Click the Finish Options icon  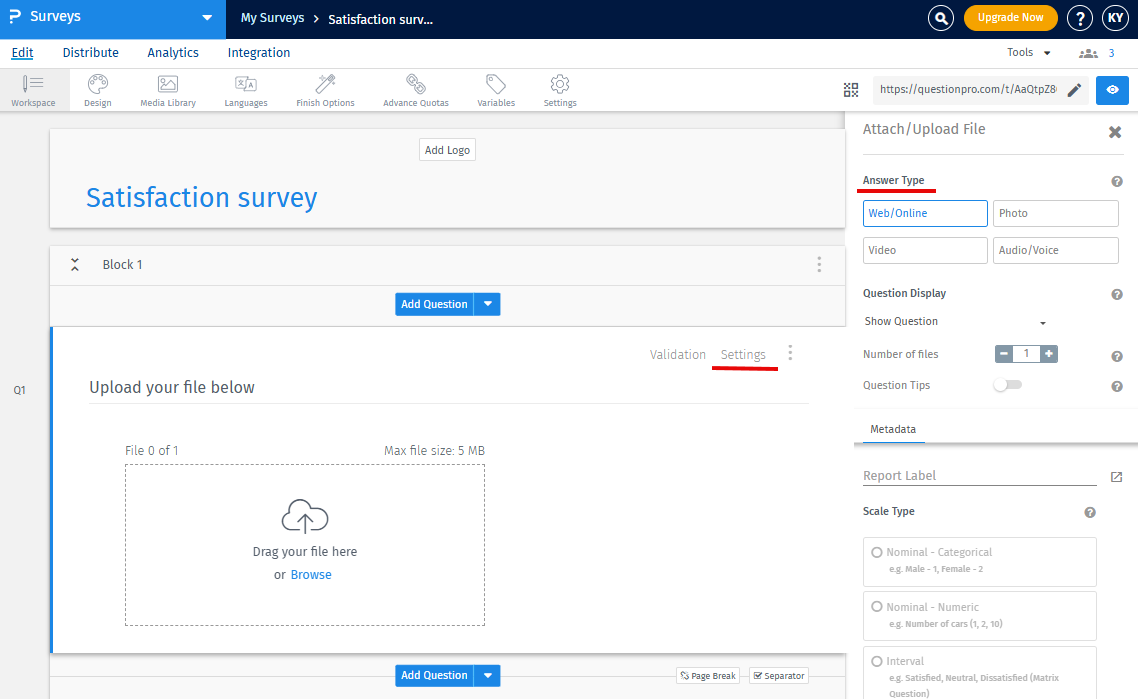point(325,89)
